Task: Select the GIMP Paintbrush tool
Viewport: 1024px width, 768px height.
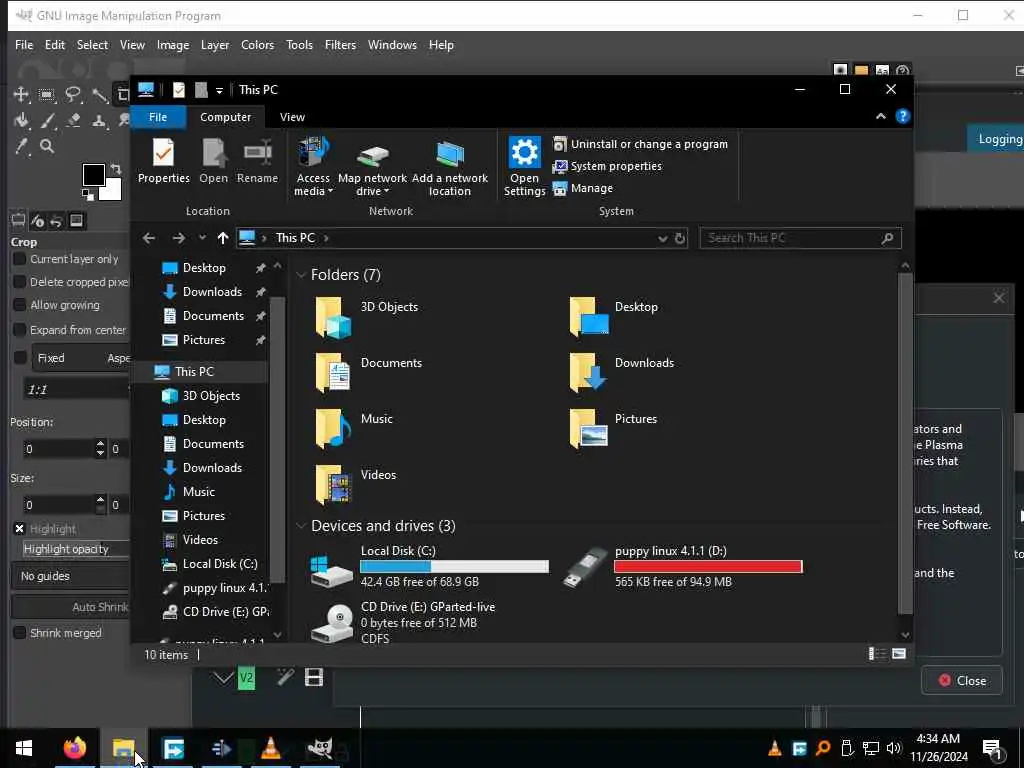Action: 47,121
